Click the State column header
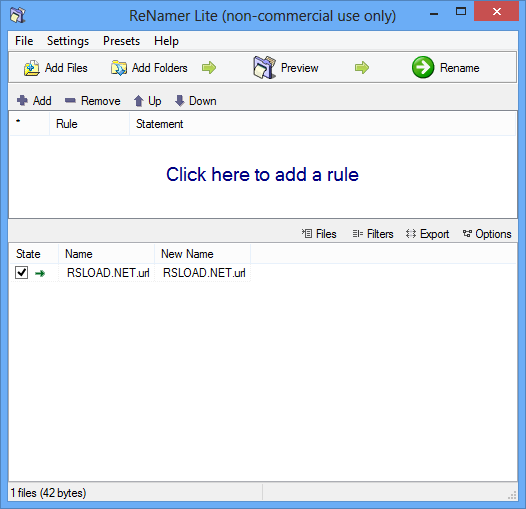This screenshot has height=509, width=526. (x=34, y=254)
